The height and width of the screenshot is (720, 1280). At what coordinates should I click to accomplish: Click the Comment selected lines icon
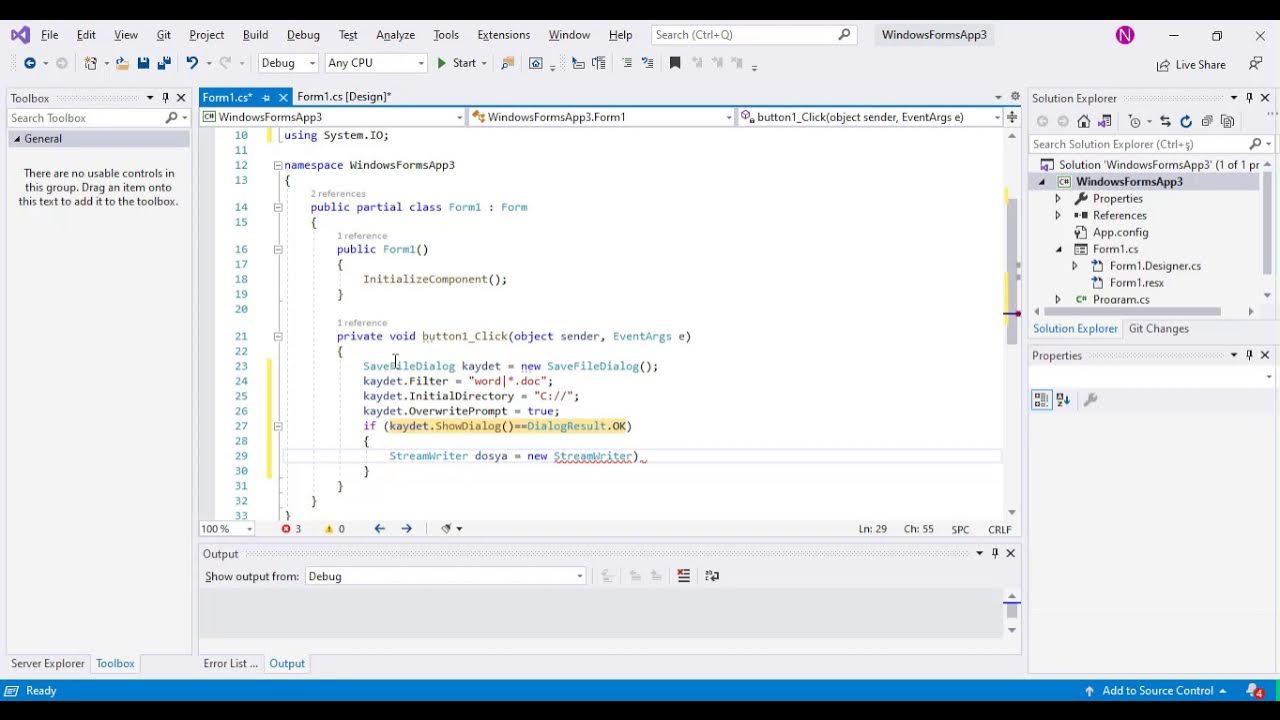(627, 63)
